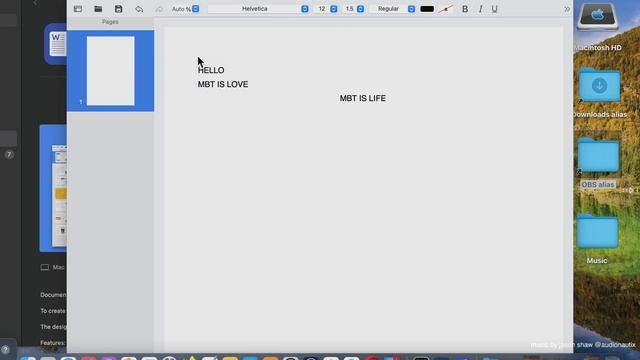Click the screenshot preview in background window
Screen dimensions: 640x360
tap(53, 188)
